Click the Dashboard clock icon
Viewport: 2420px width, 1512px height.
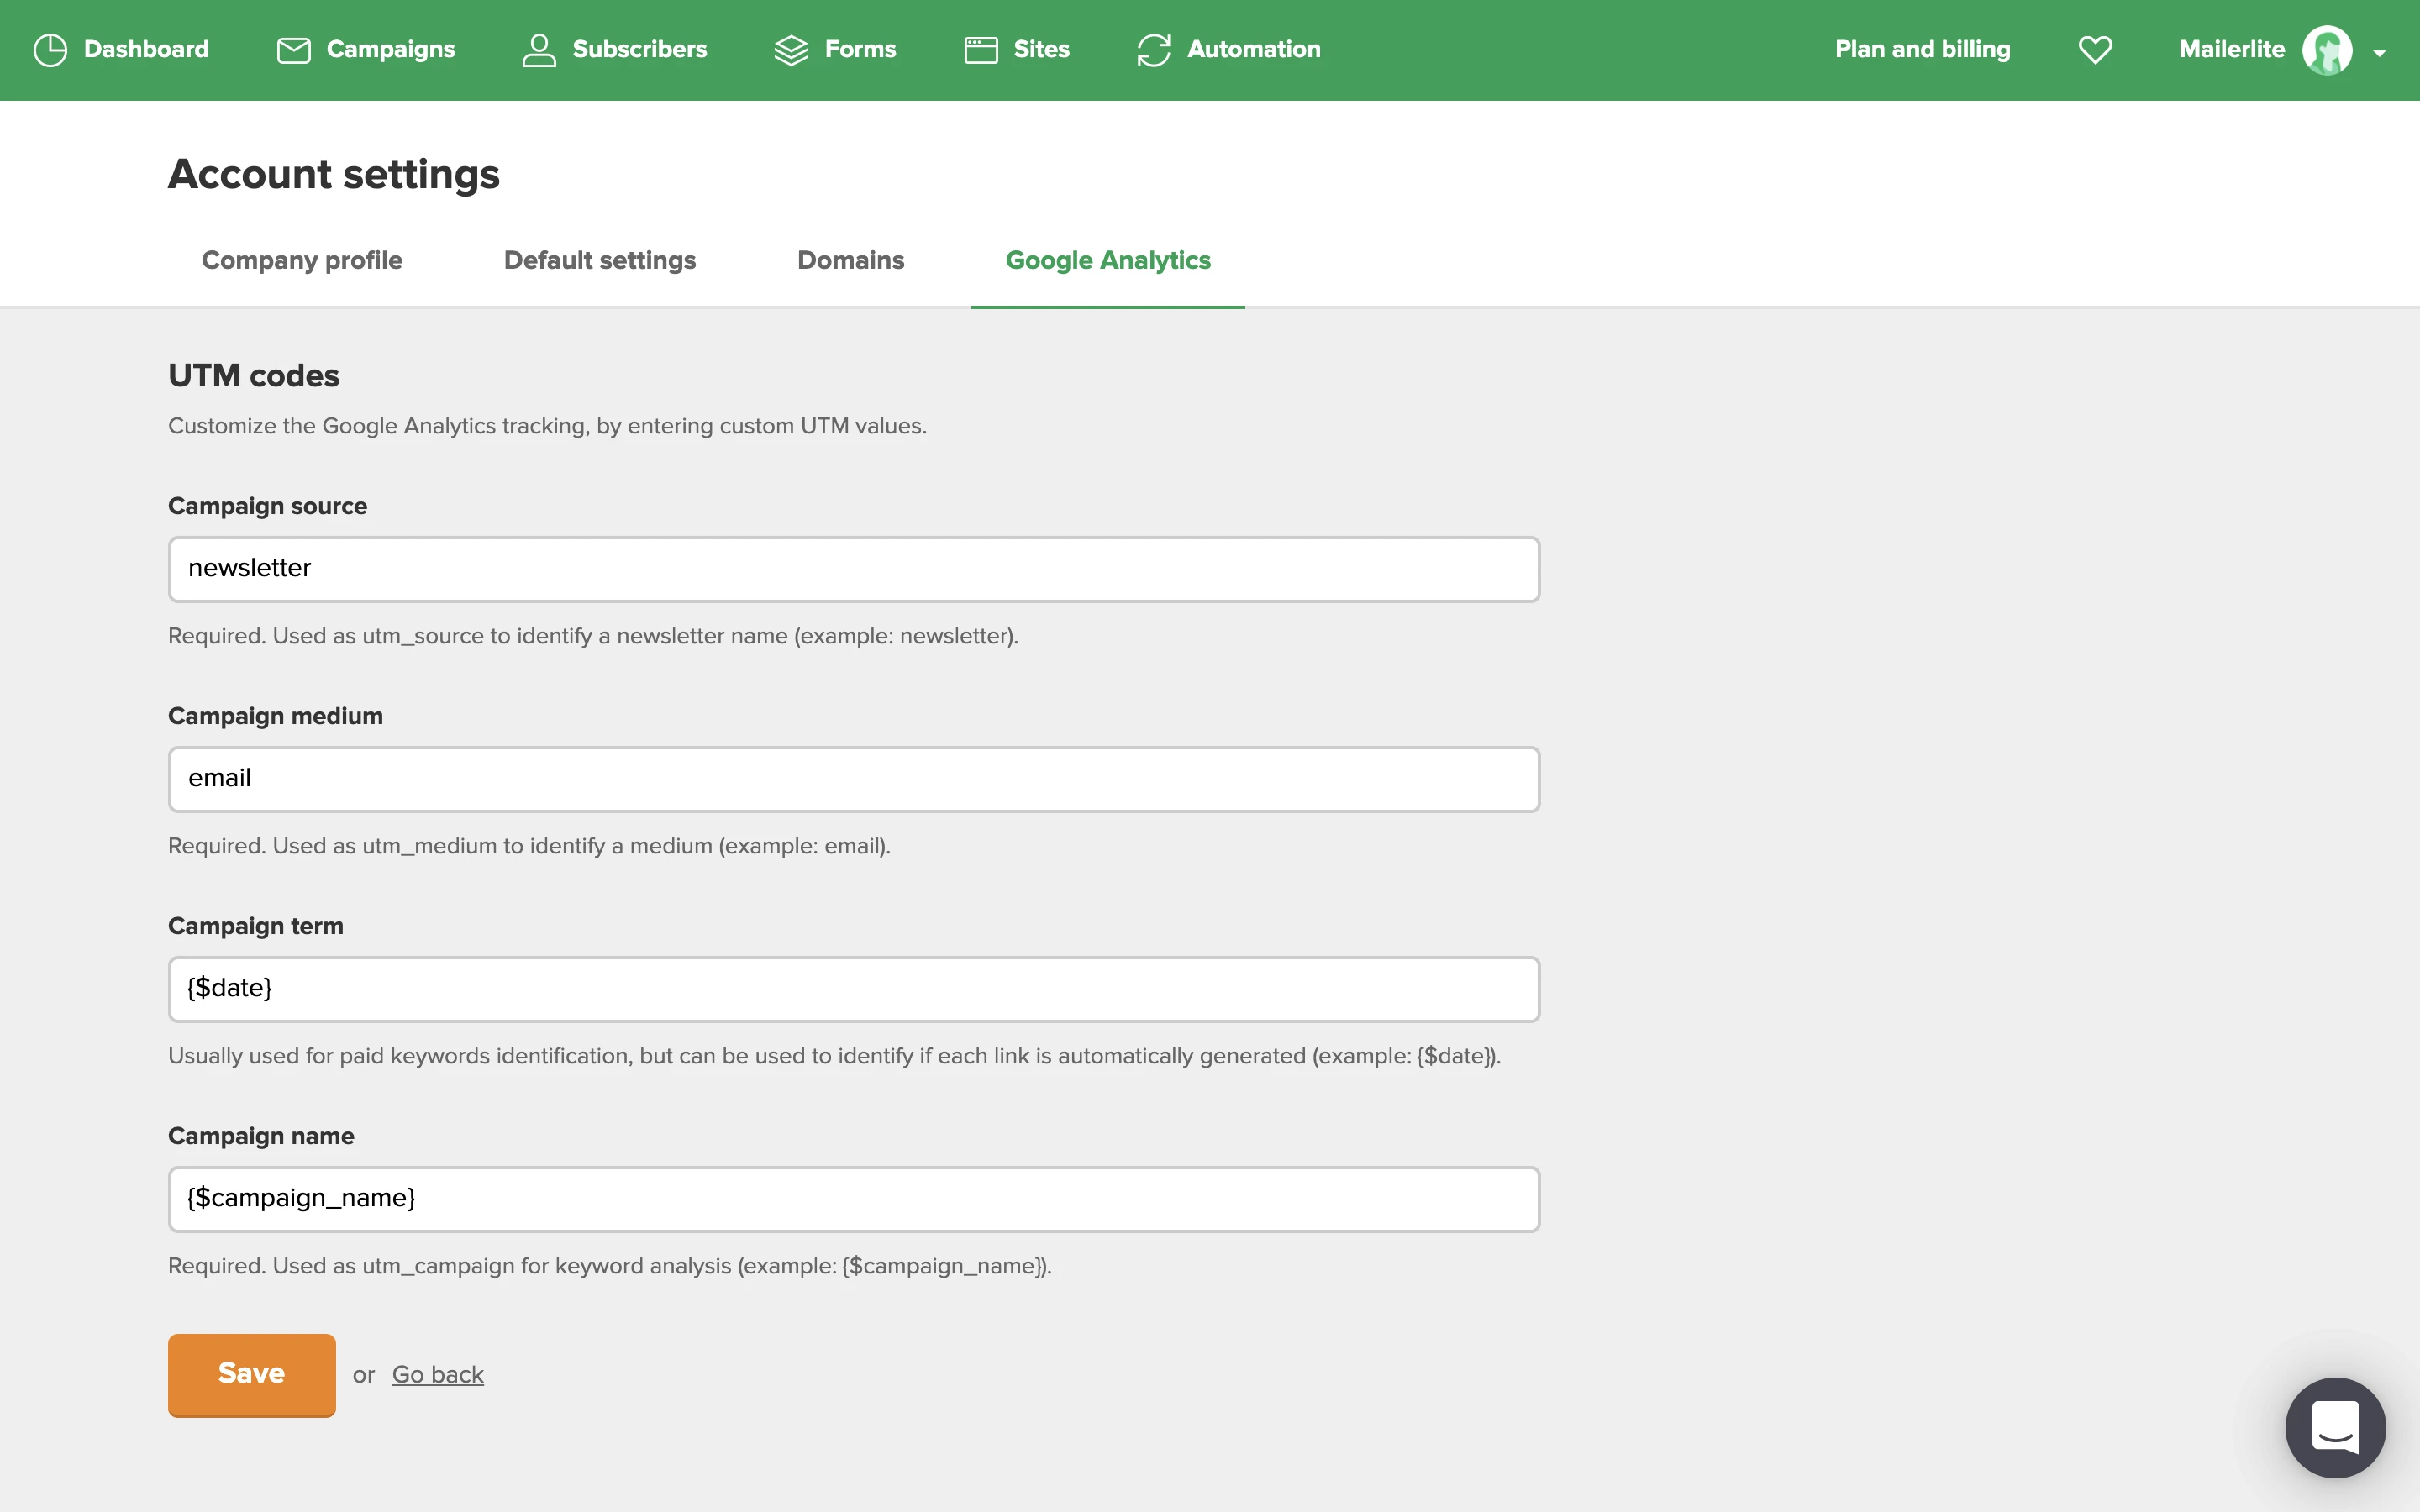(x=50, y=50)
